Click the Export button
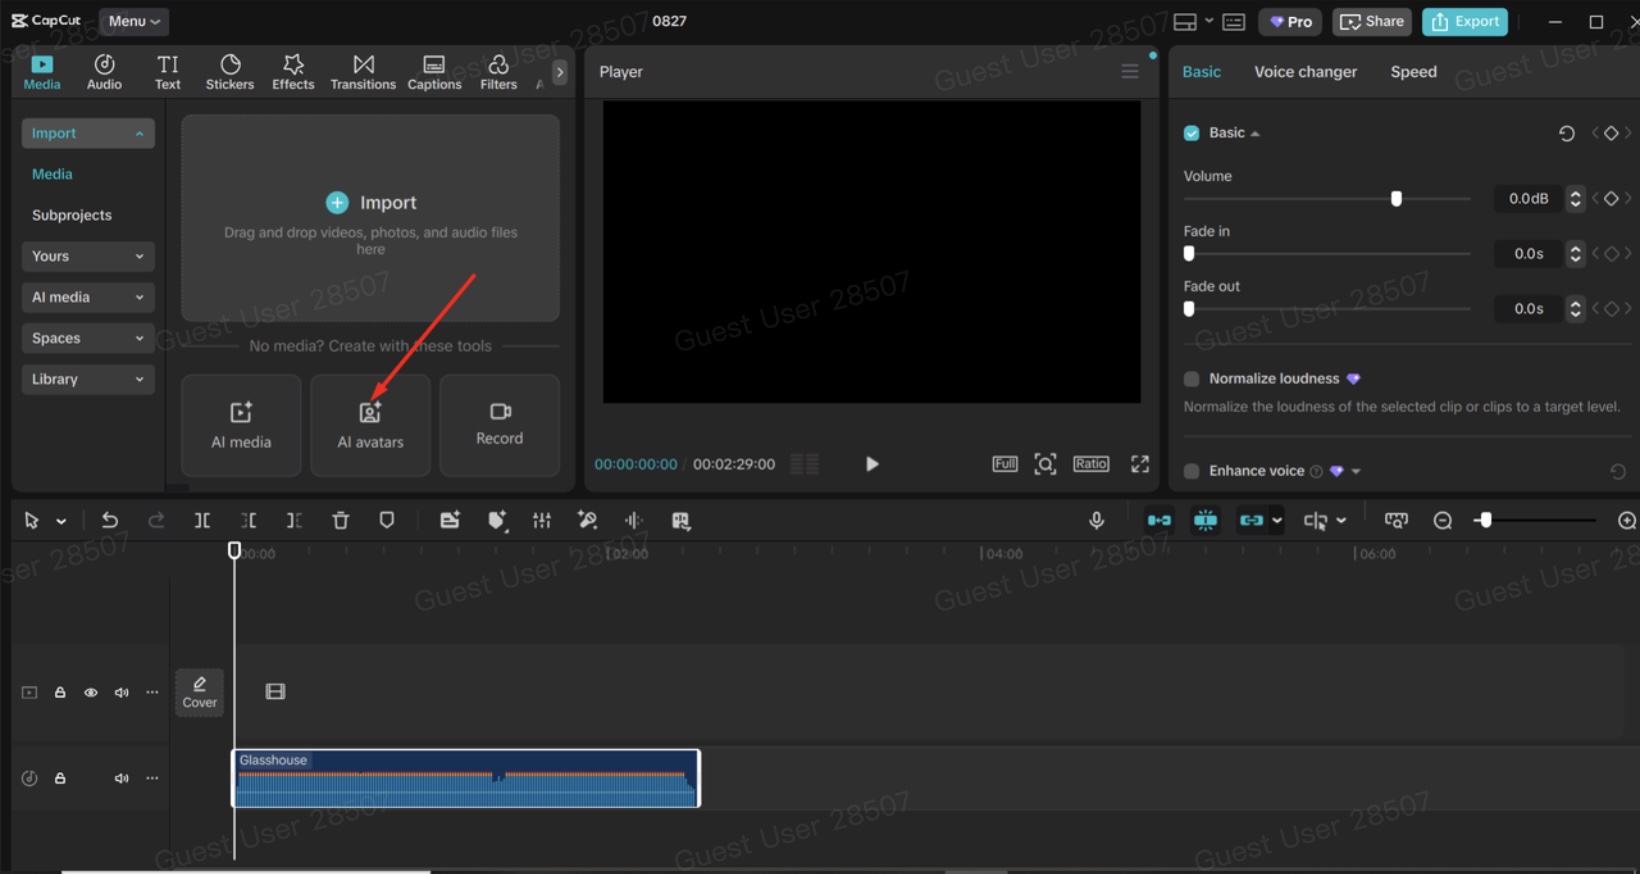Viewport: 1640px width, 874px height. tap(1464, 21)
